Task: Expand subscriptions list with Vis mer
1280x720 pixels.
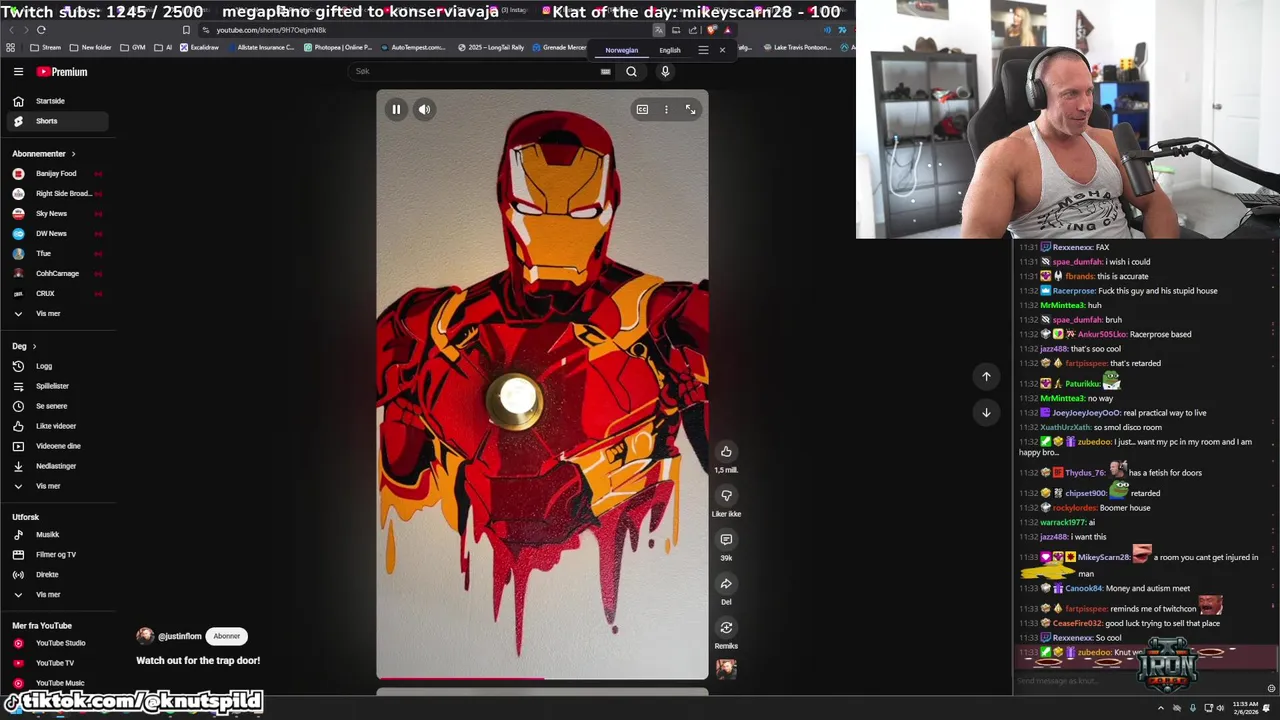Action: tap(56, 314)
